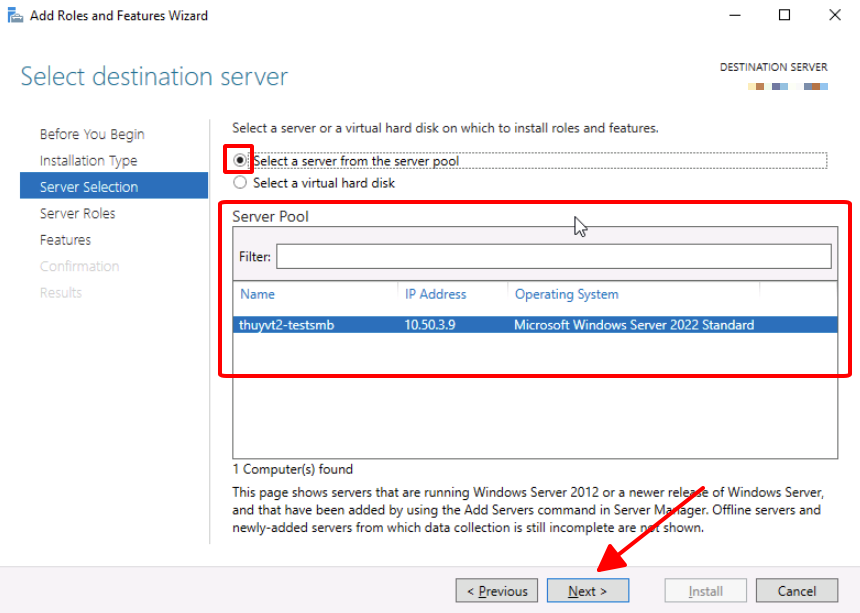Viewport: 860px width, 613px height.
Task: Maximize the wizard window
Action: pos(785,15)
